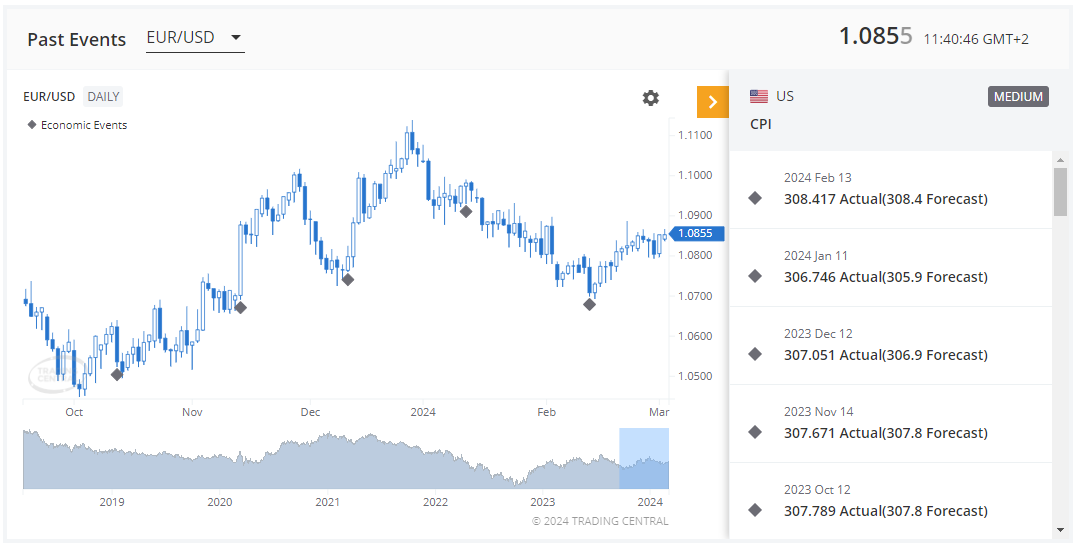Click the 1.0855 current price label on axis
Viewport: 1079px width, 549px height.
[697, 233]
